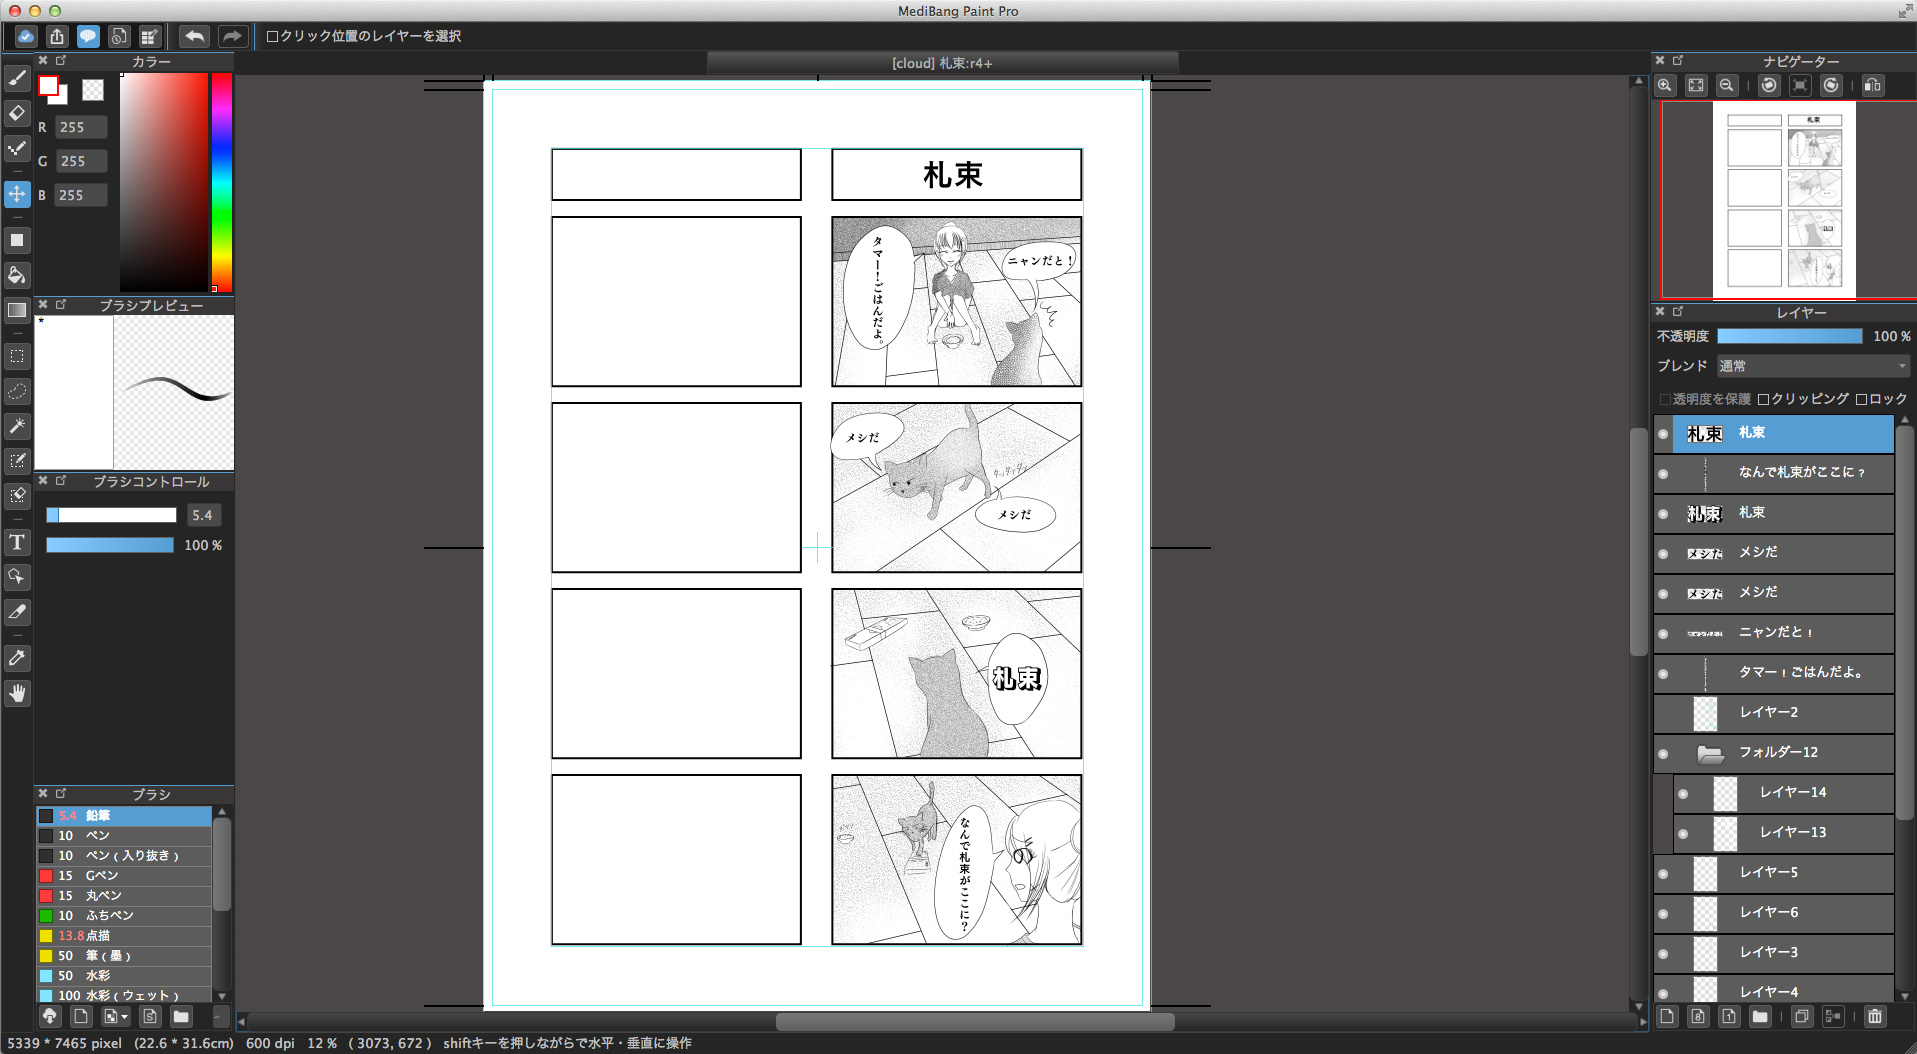Hide the レイヤー14 layer
Viewport: 1917px width, 1054px height.
click(1683, 794)
